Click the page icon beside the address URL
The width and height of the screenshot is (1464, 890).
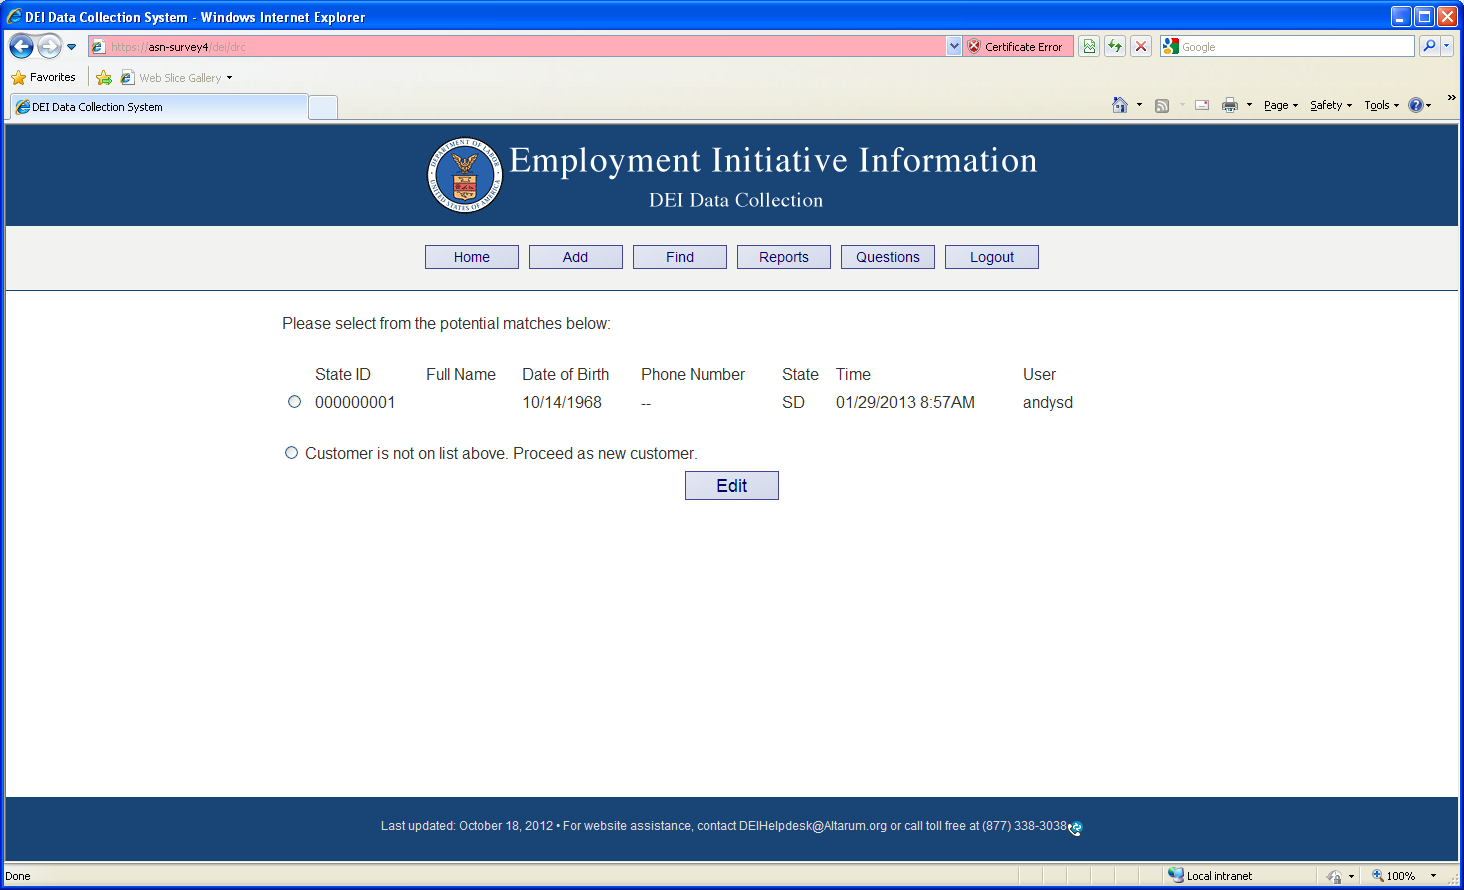tap(98, 47)
